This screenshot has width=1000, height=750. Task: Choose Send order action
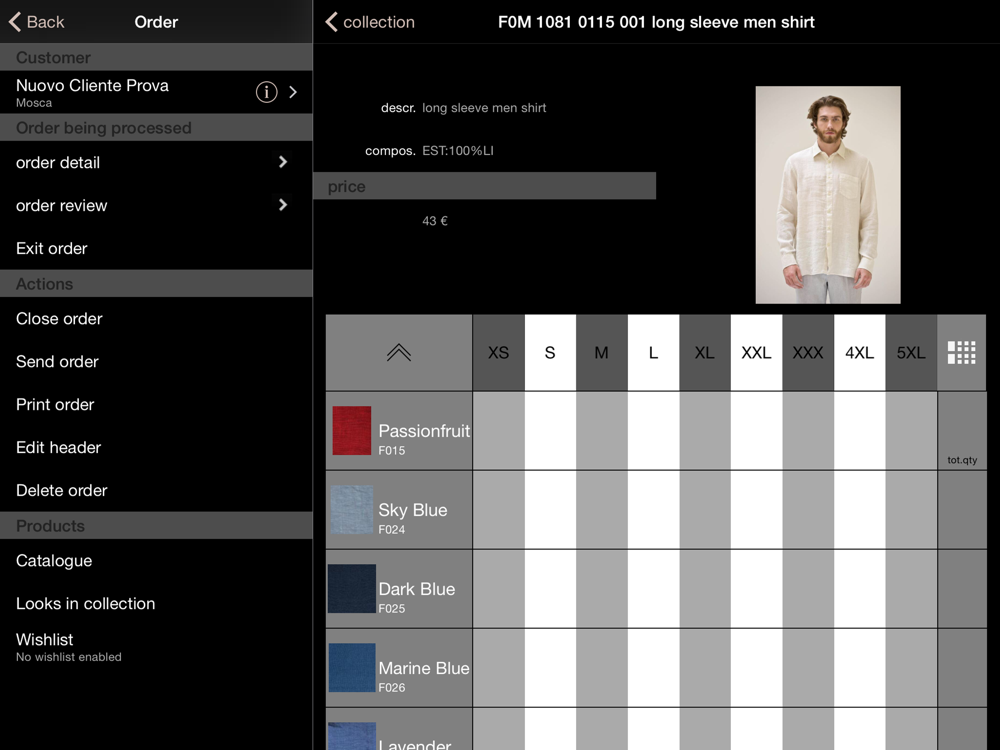[156, 361]
